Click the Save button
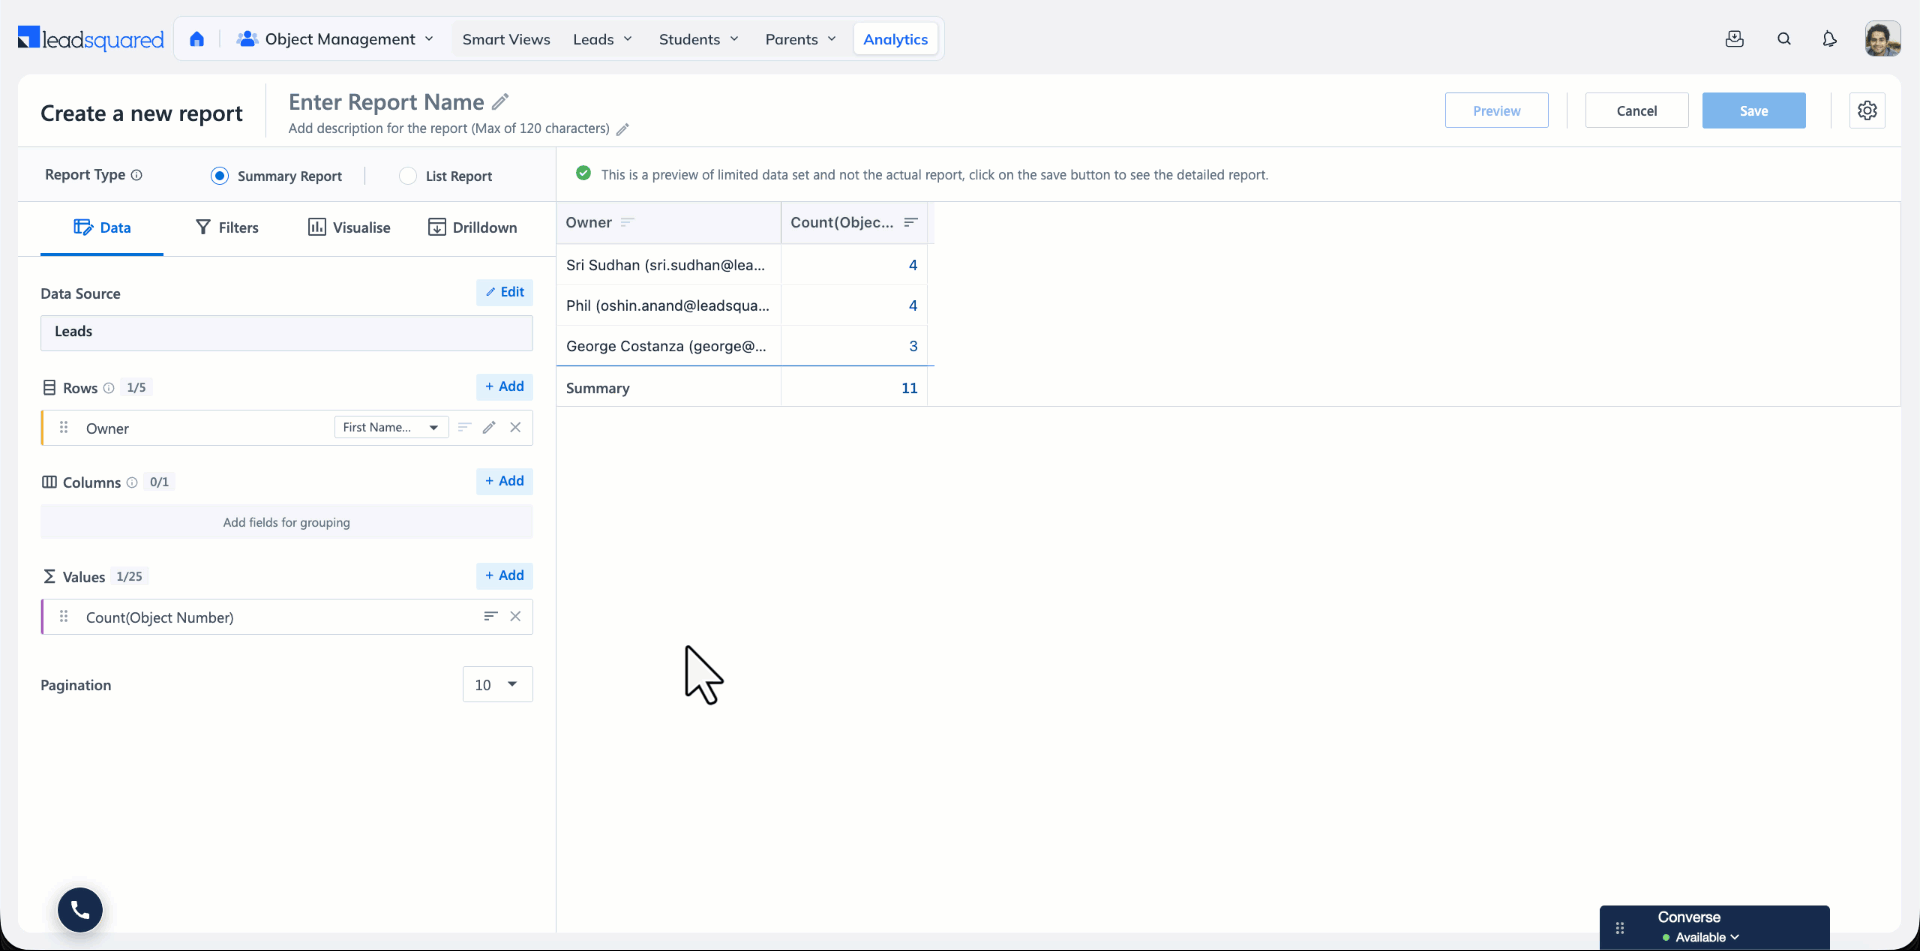This screenshot has height=951, width=1920. 1753,111
